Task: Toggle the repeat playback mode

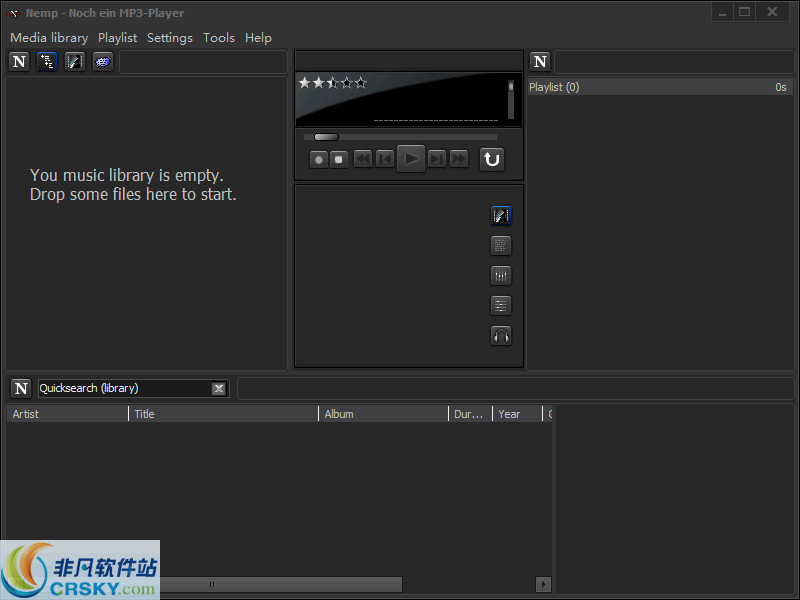Action: [491, 159]
